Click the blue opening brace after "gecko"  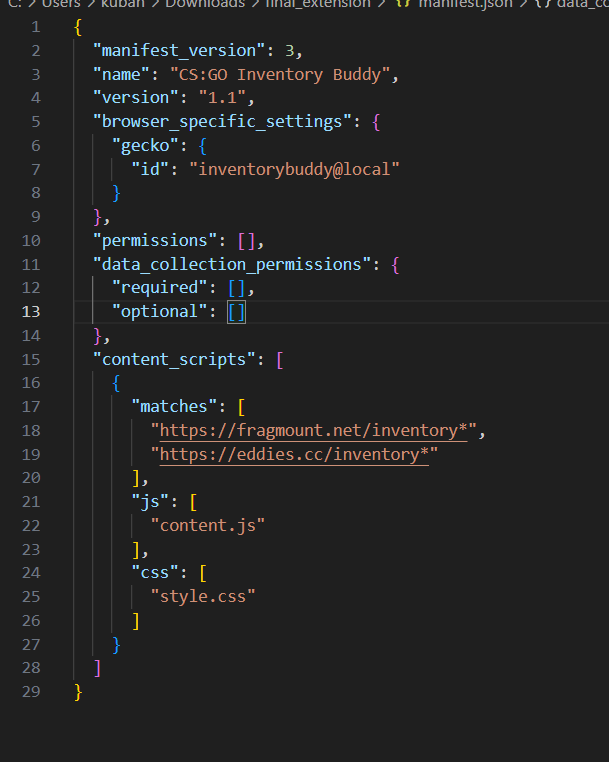(203, 146)
